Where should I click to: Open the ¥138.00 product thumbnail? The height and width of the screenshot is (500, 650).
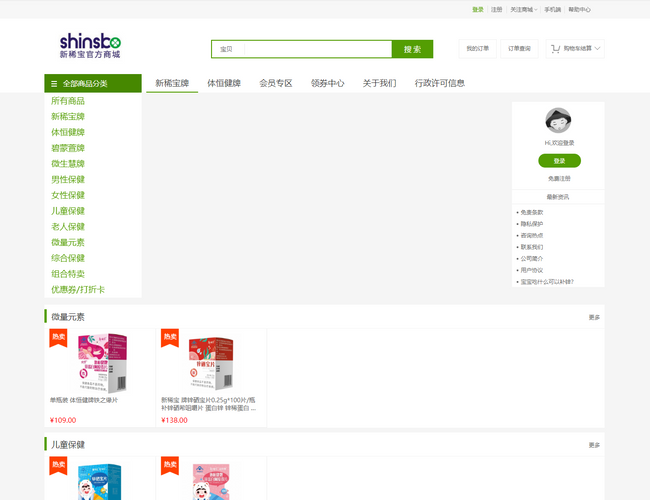click(211, 363)
